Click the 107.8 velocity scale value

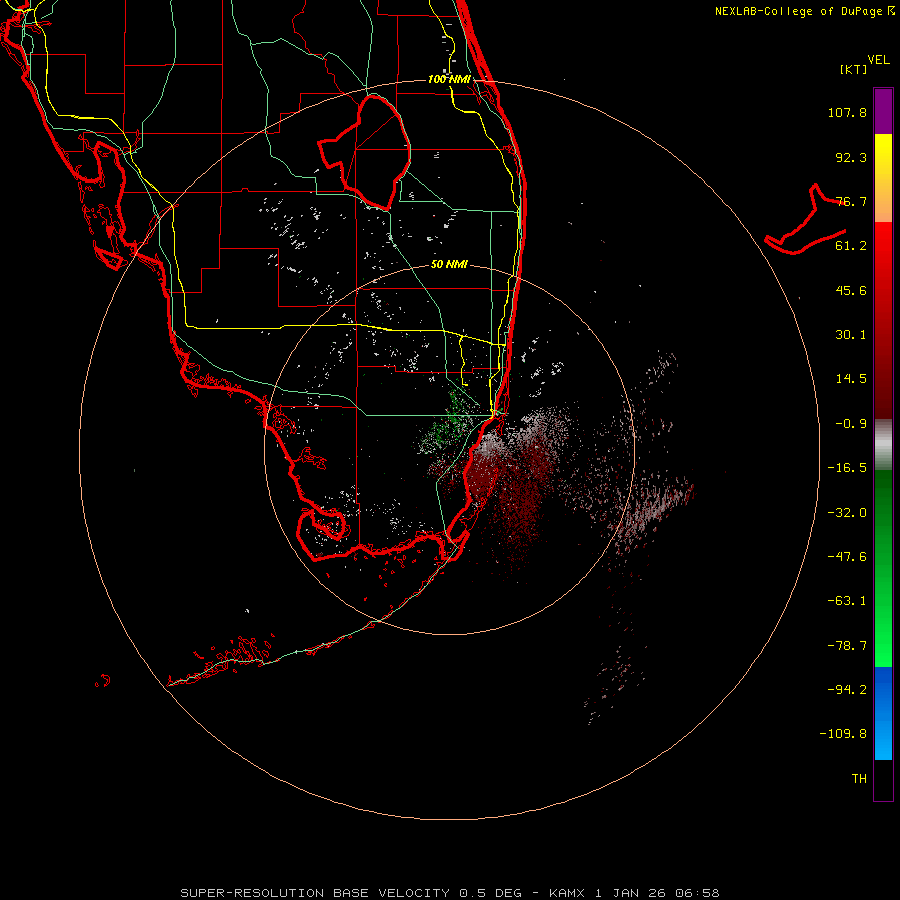pyautogui.click(x=847, y=112)
